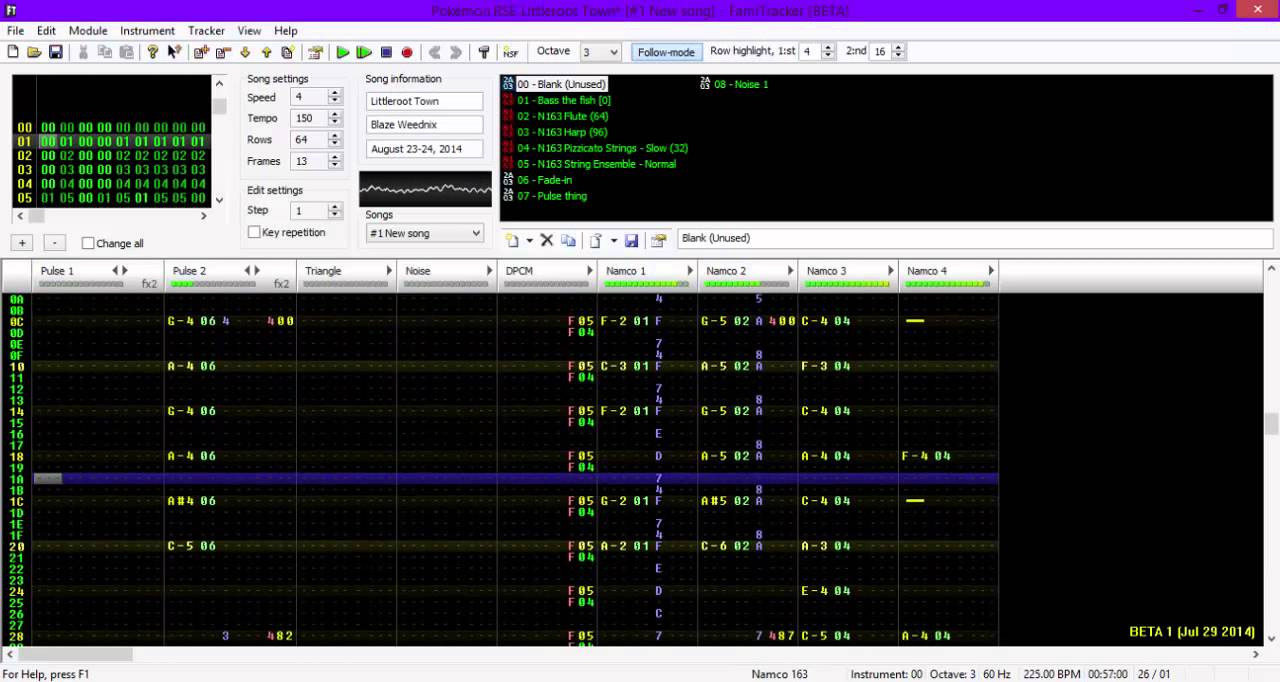Click the song title field Littleroot Town
1280x682 pixels.
(424, 101)
